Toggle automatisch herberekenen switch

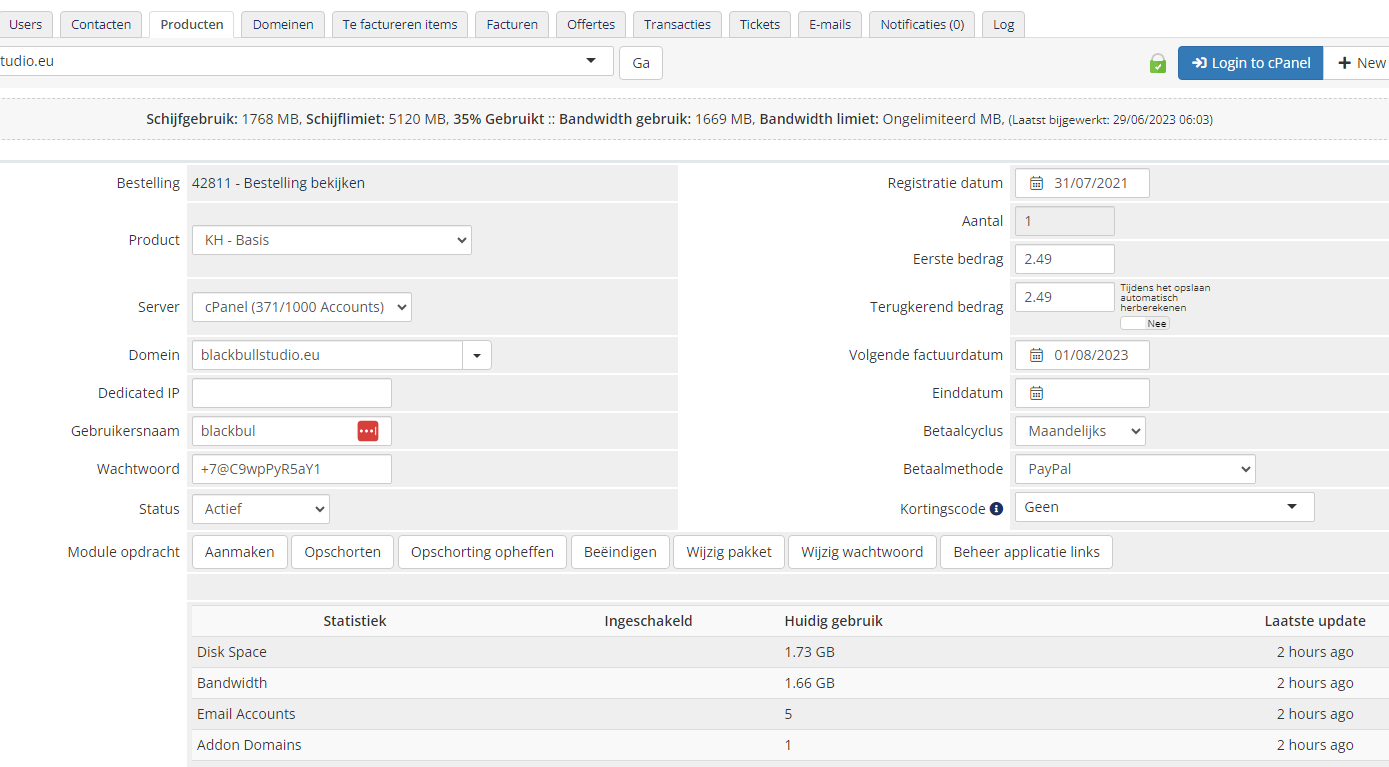point(1144,323)
